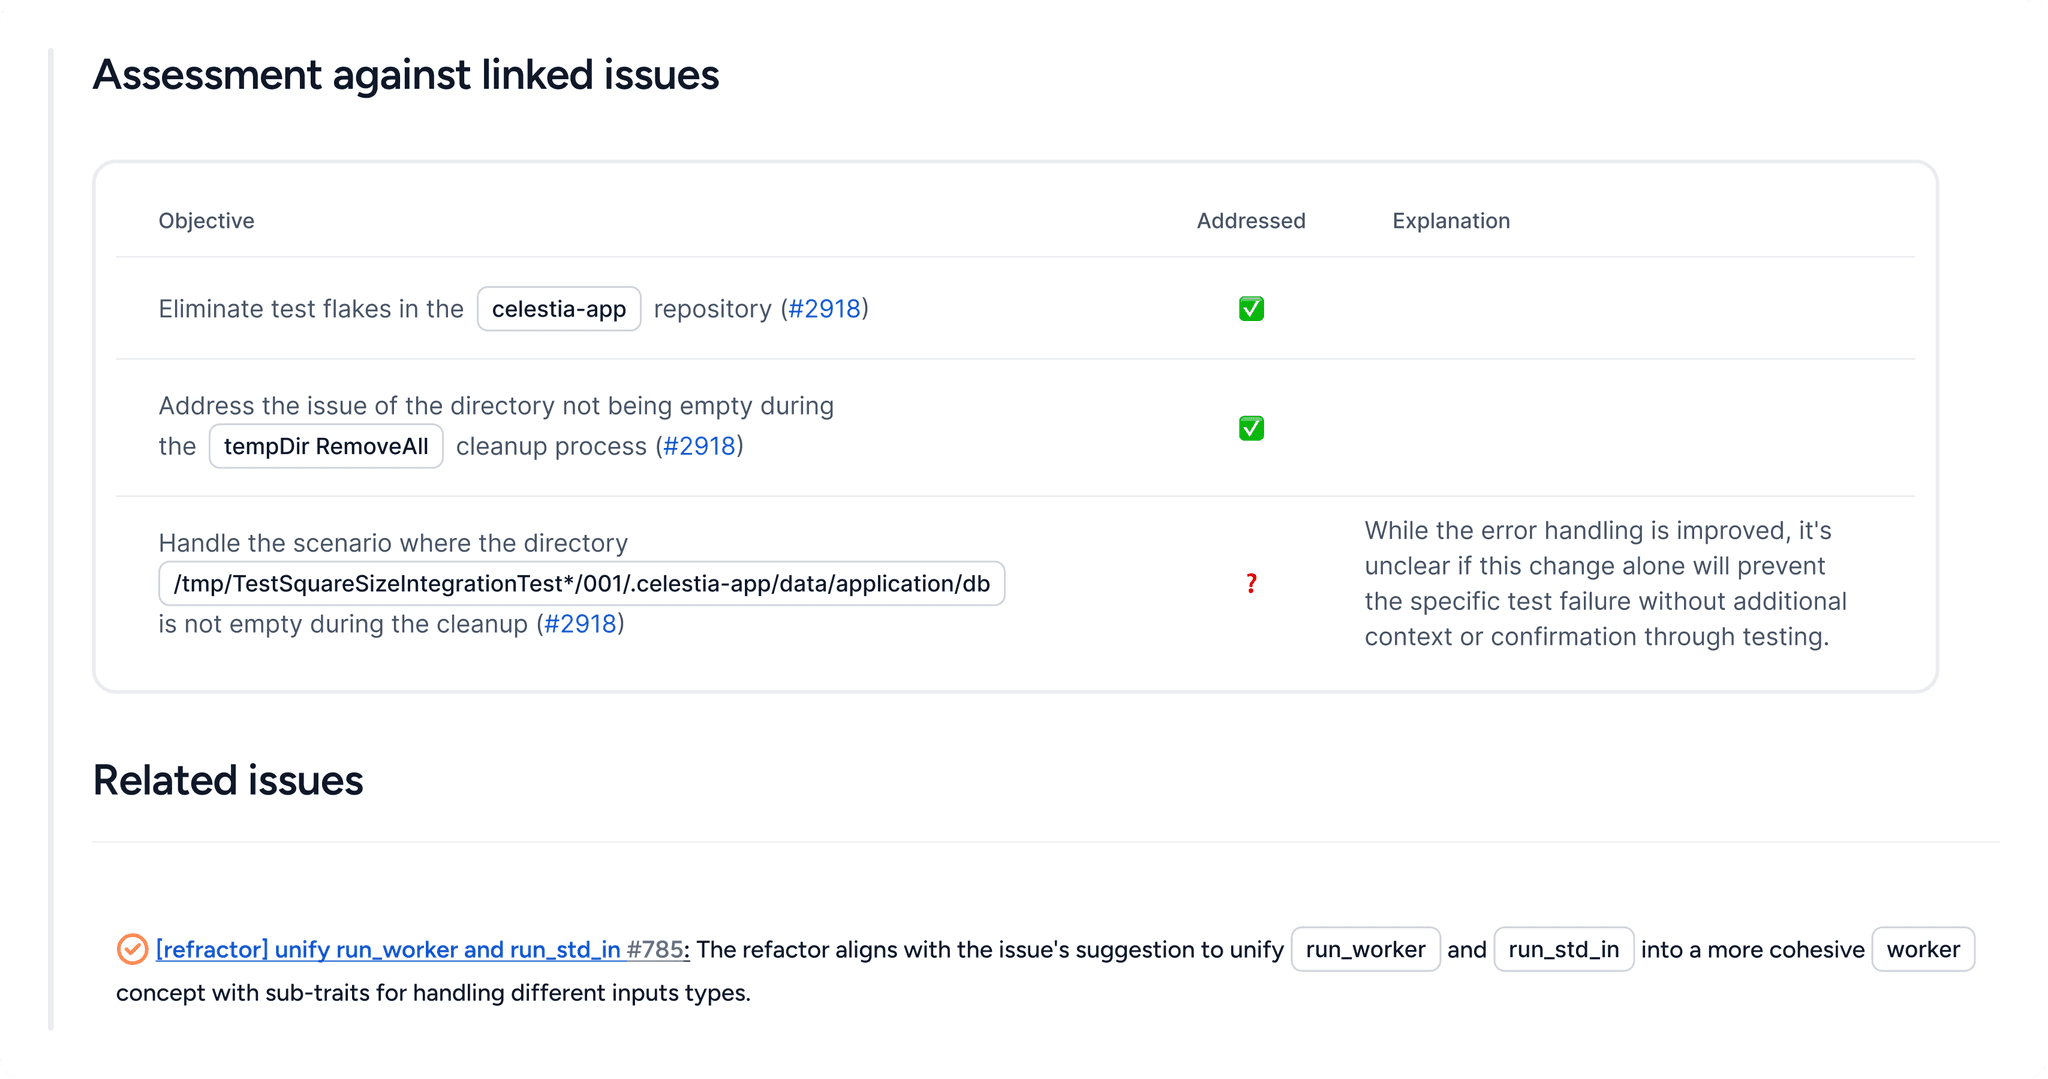
Task: Click the Objective column header
Action: [206, 221]
